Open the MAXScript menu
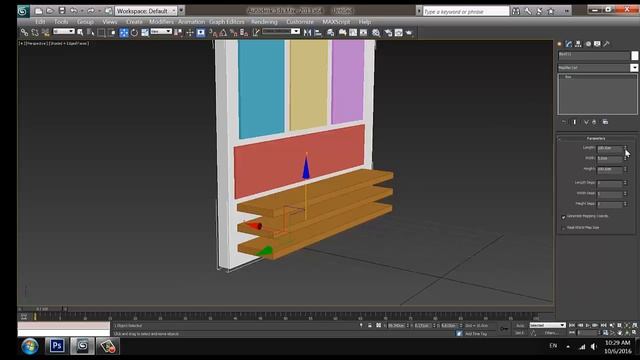 pos(336,22)
